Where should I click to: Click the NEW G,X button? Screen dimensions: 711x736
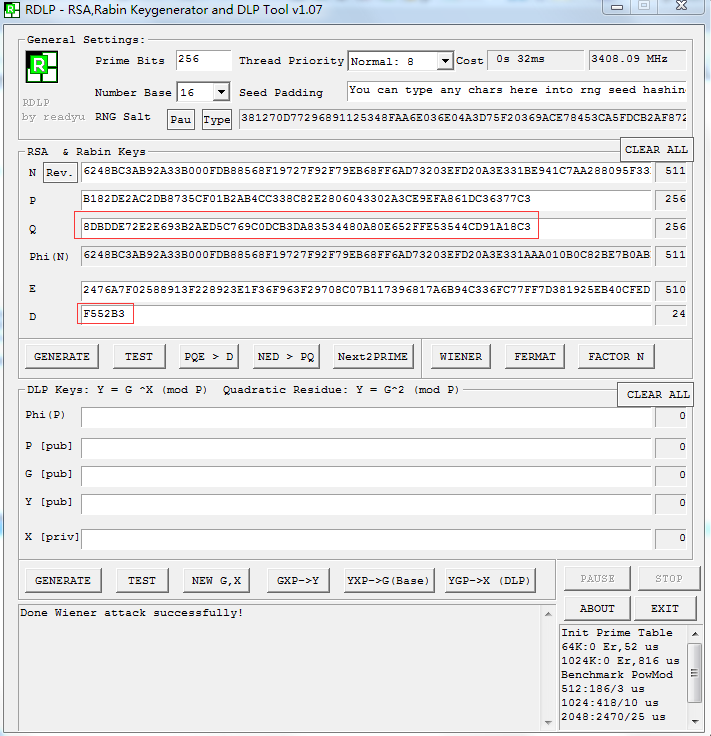click(216, 581)
